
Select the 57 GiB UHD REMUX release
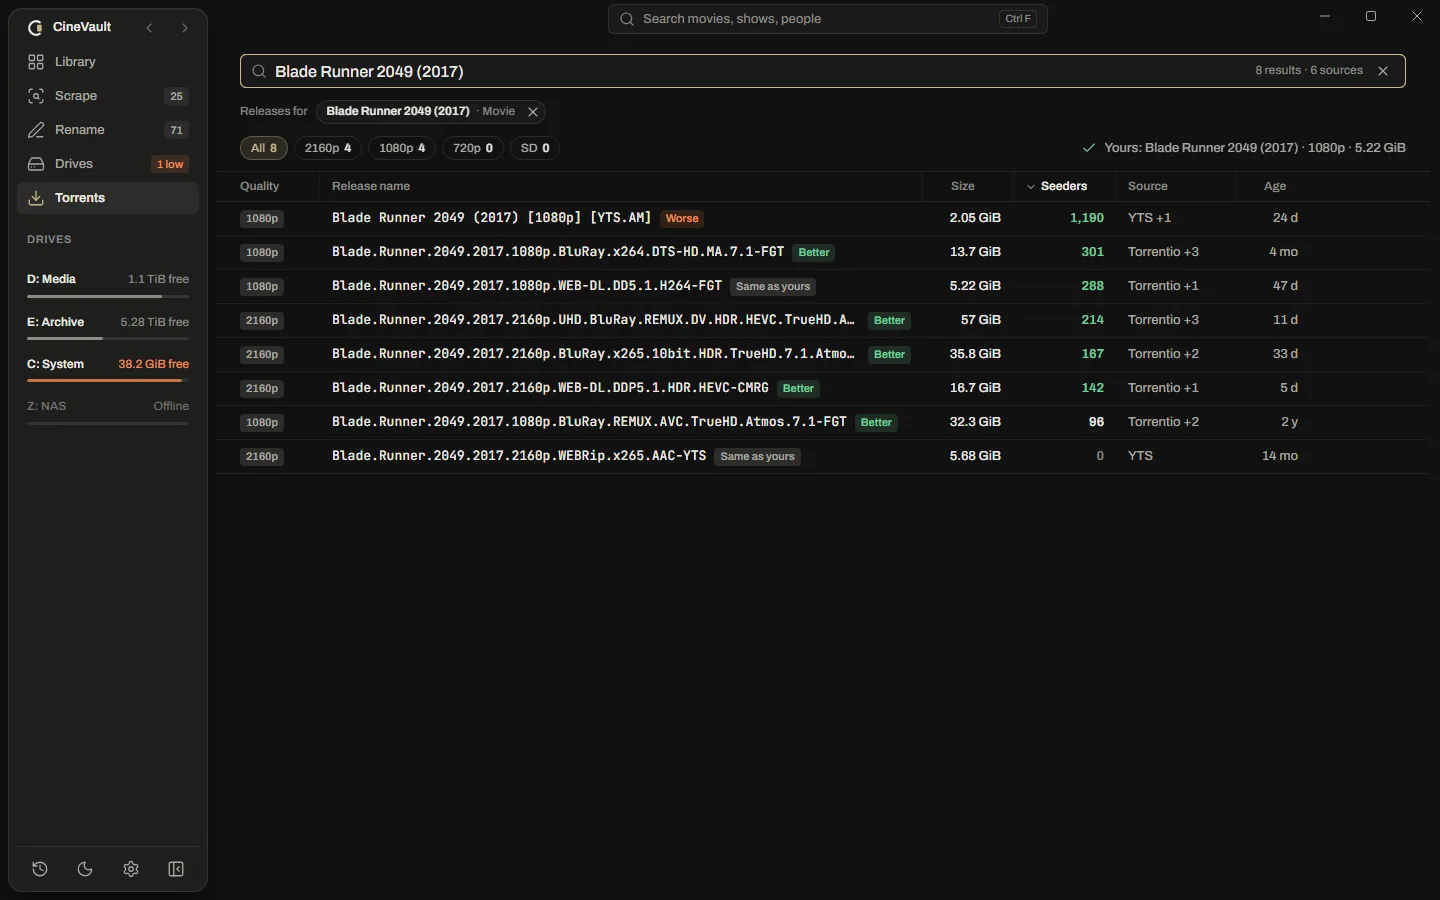(822, 320)
